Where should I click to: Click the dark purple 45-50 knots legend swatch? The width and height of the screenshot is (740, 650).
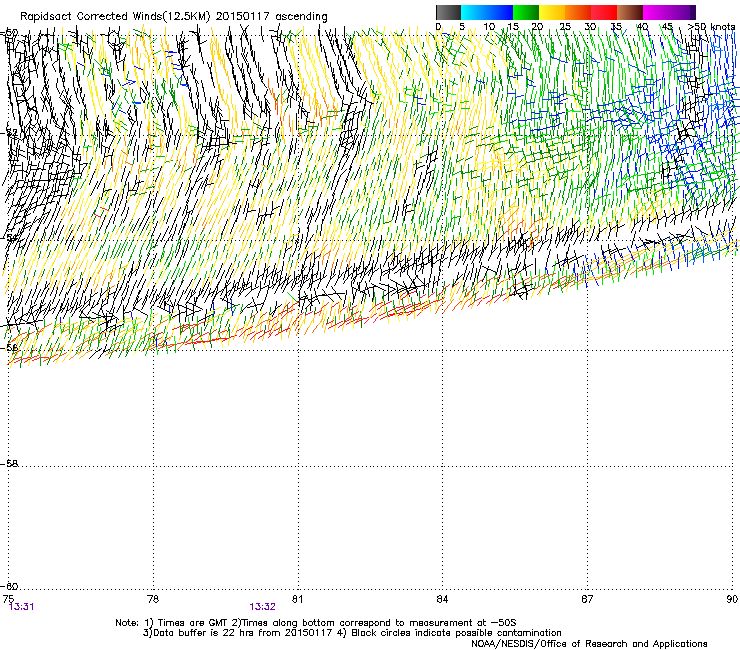(682, 12)
